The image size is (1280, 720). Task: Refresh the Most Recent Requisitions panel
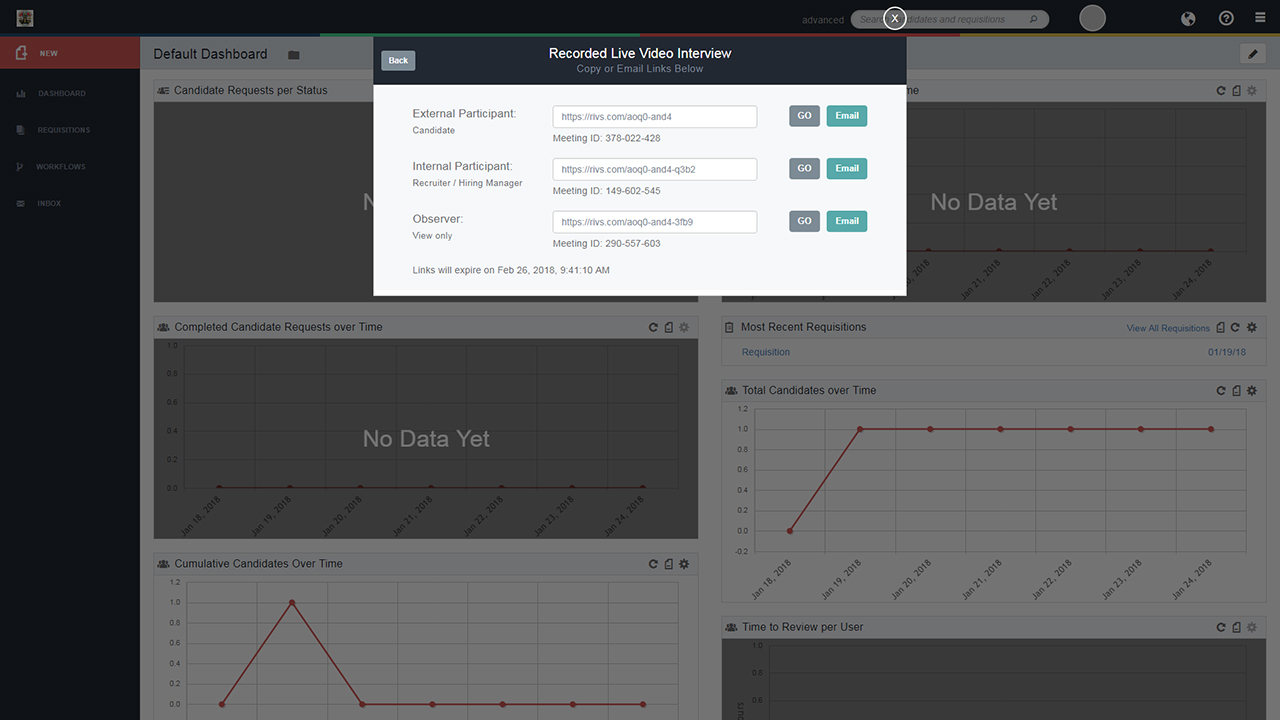(1236, 327)
